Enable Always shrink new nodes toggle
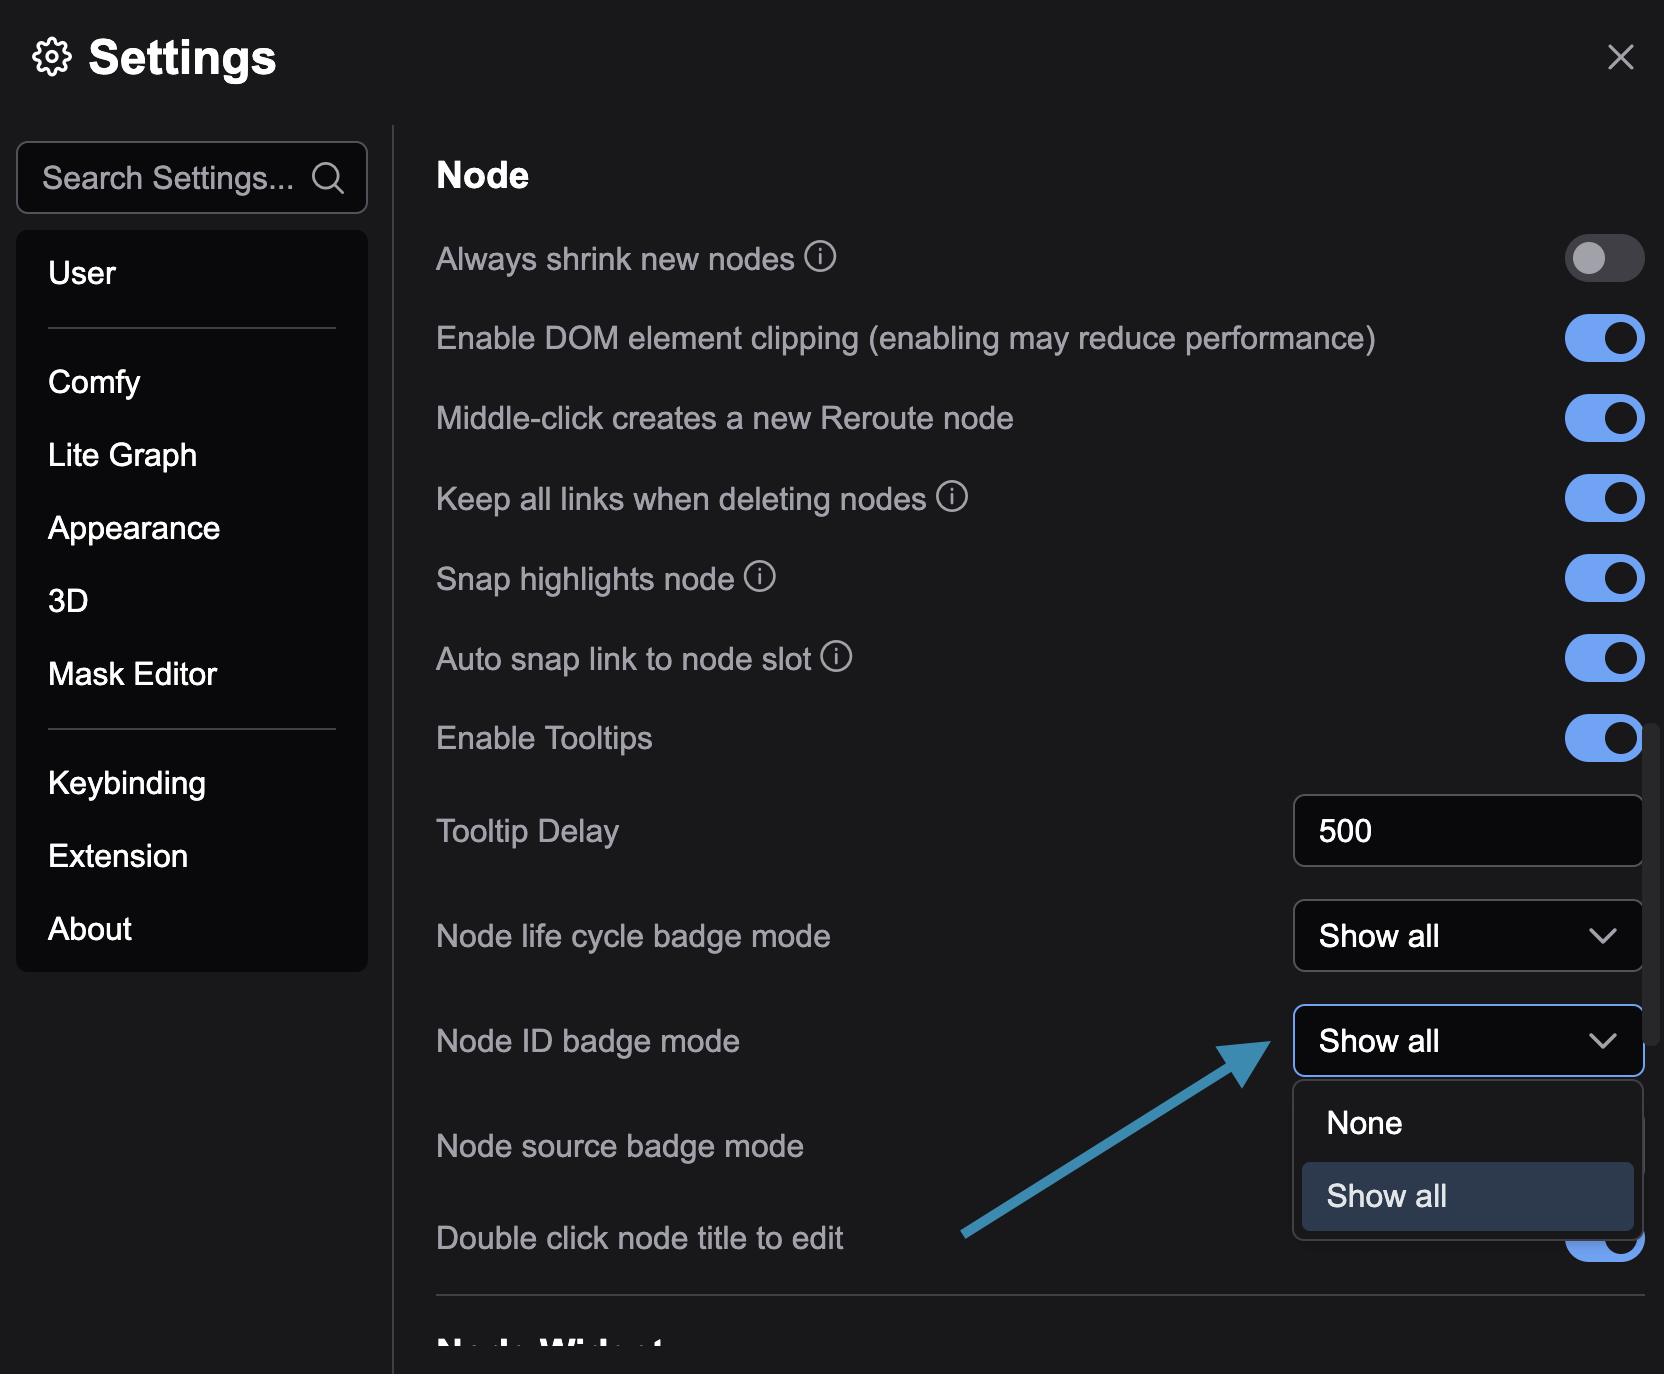Image resolution: width=1664 pixels, height=1374 pixels. point(1604,258)
